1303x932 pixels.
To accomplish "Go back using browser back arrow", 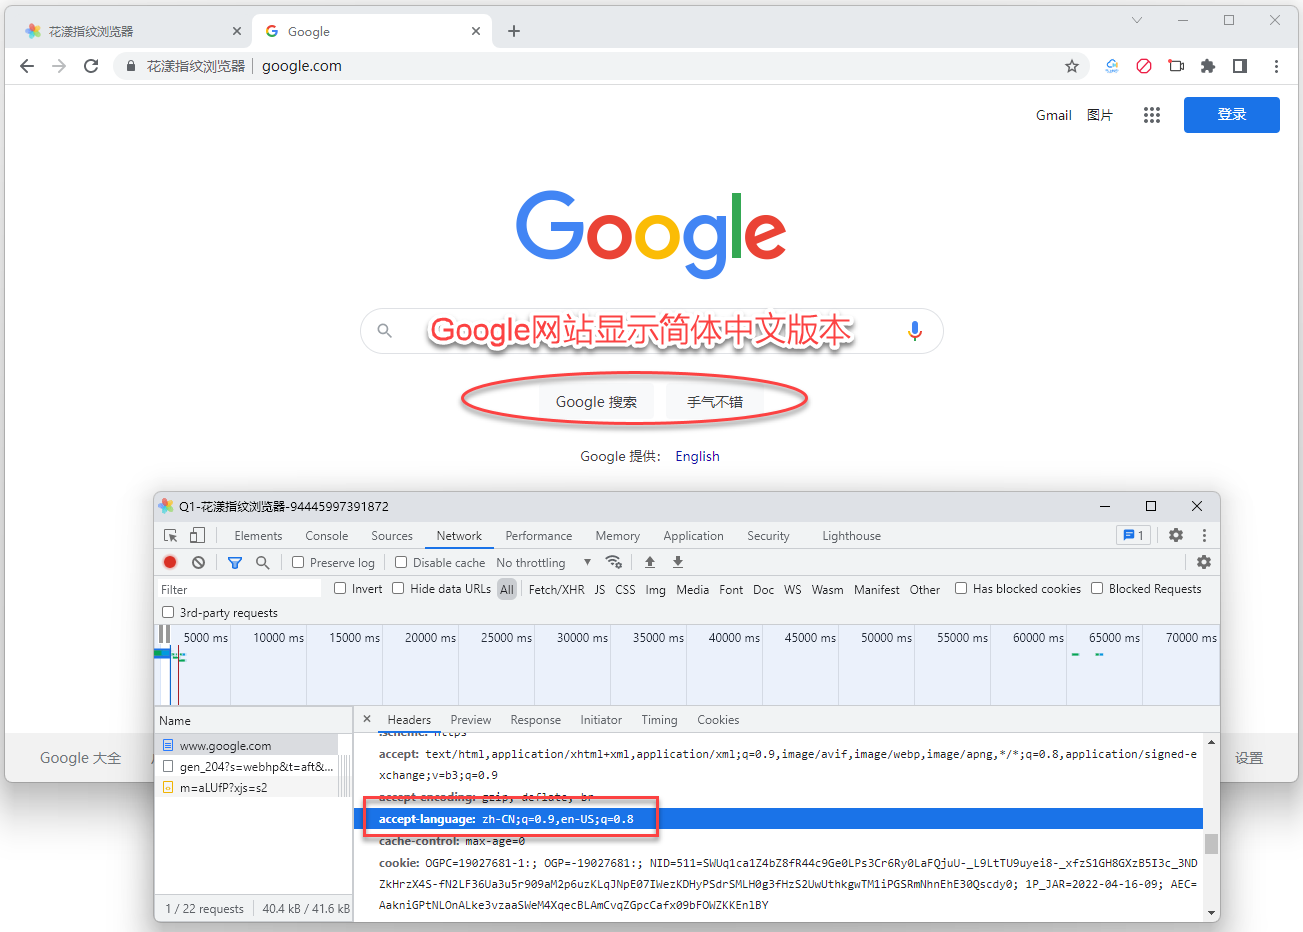I will coord(27,66).
